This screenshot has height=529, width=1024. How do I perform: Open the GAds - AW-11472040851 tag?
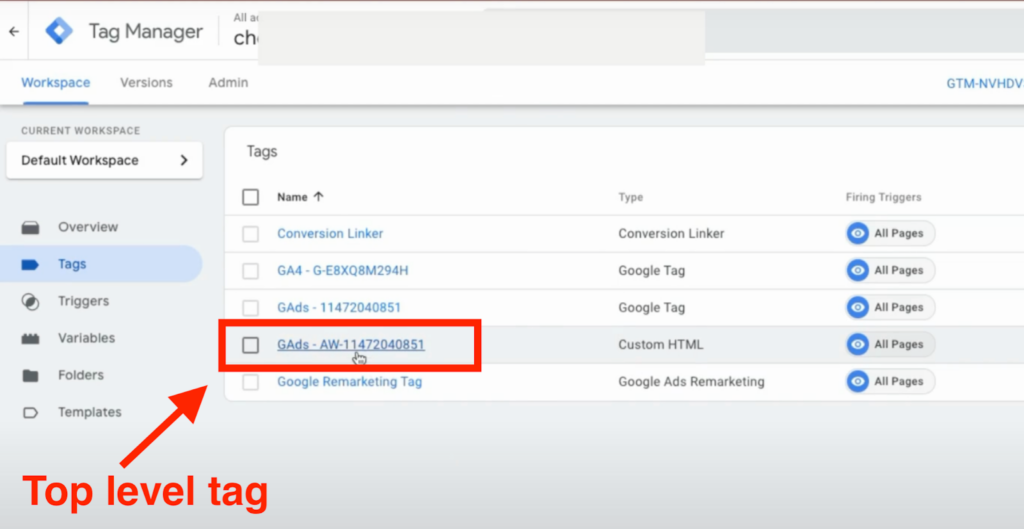351,344
